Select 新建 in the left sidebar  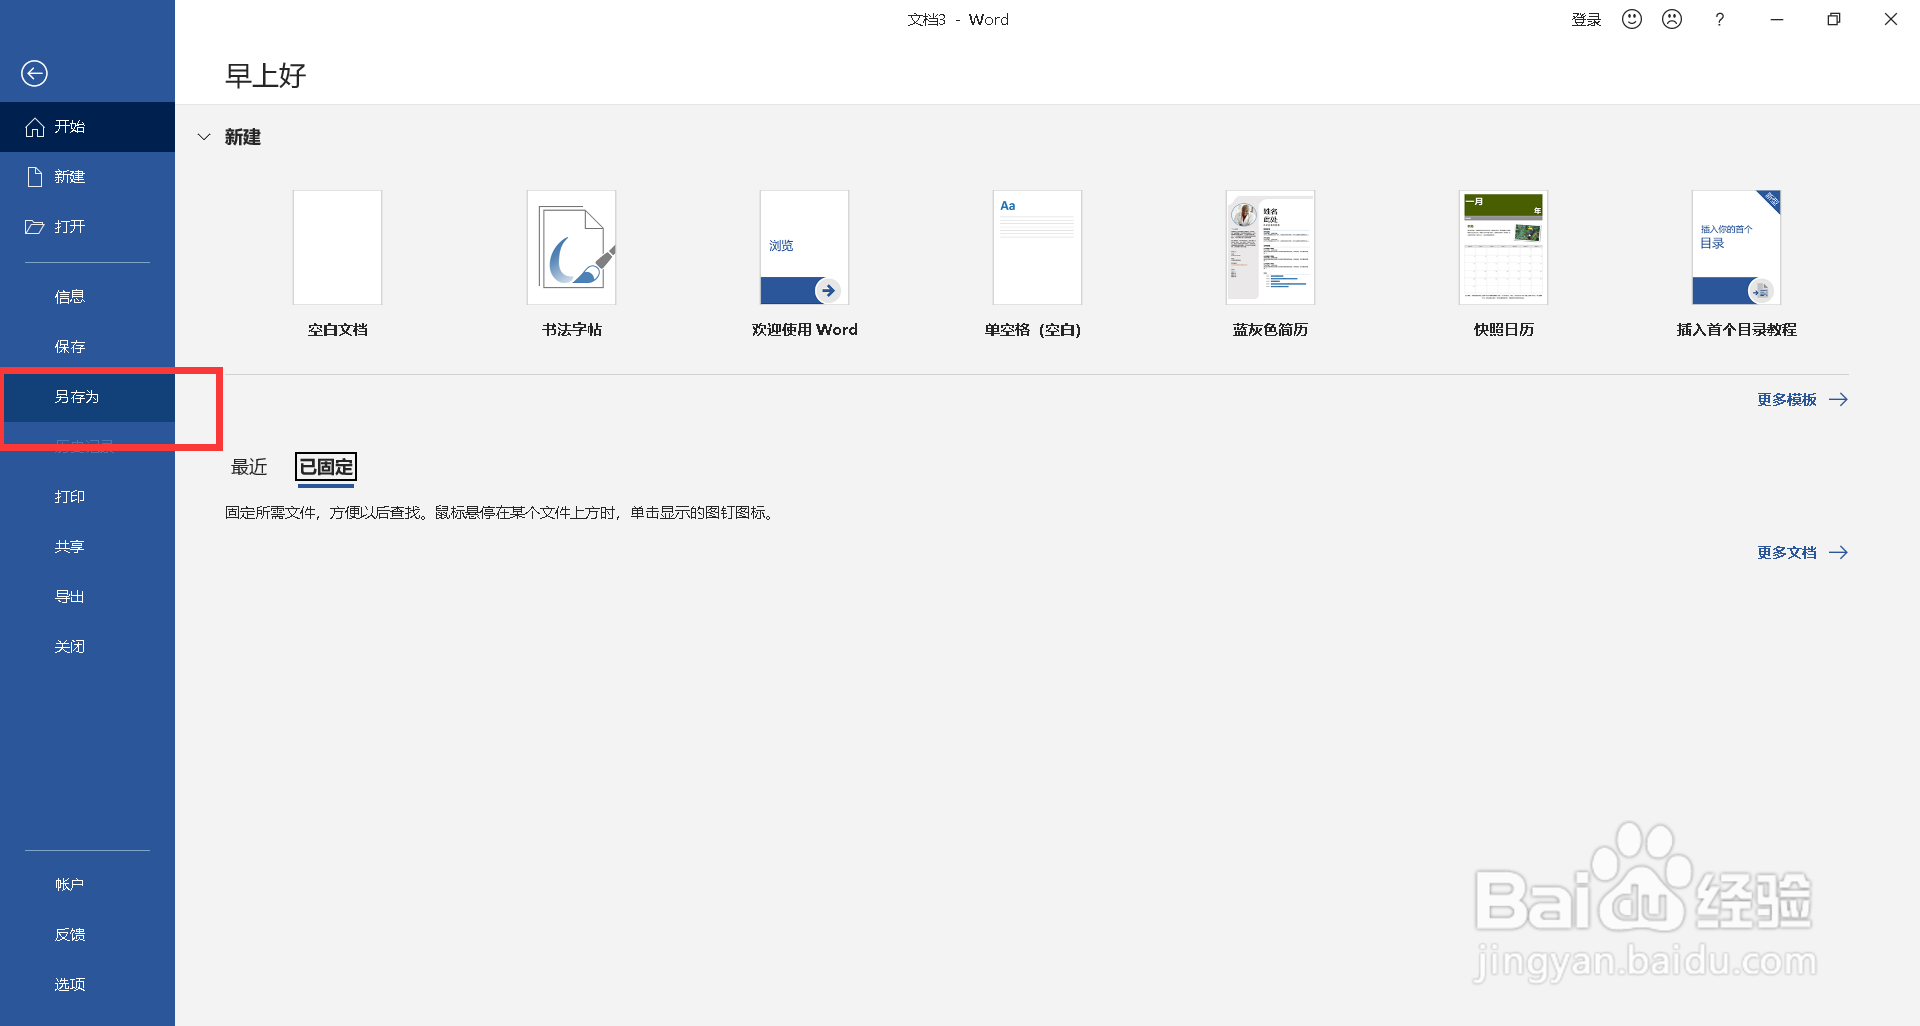point(87,177)
